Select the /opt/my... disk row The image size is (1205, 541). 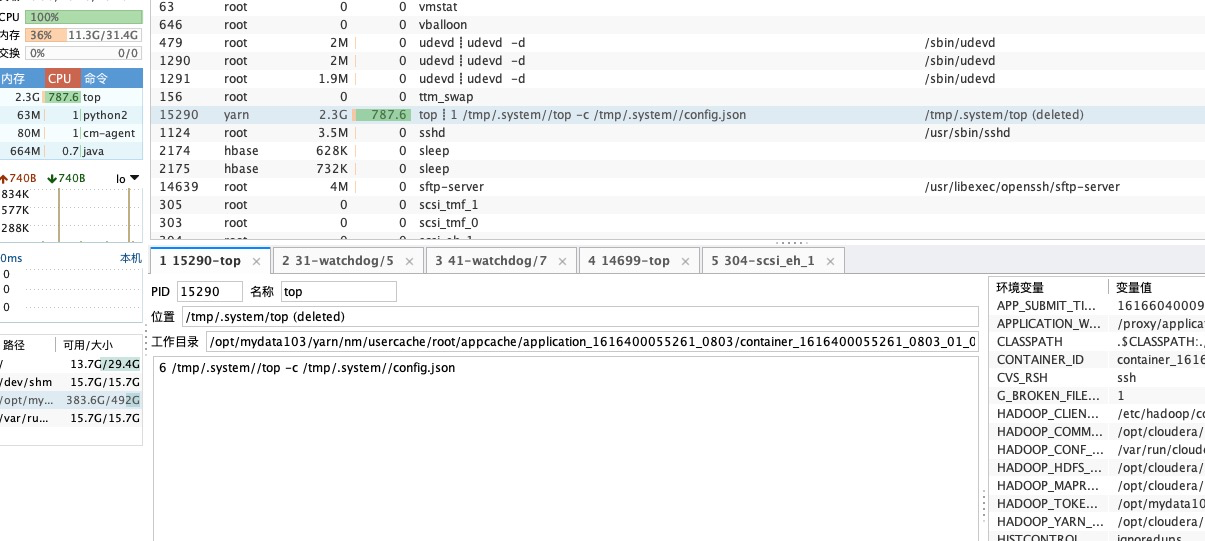point(71,400)
